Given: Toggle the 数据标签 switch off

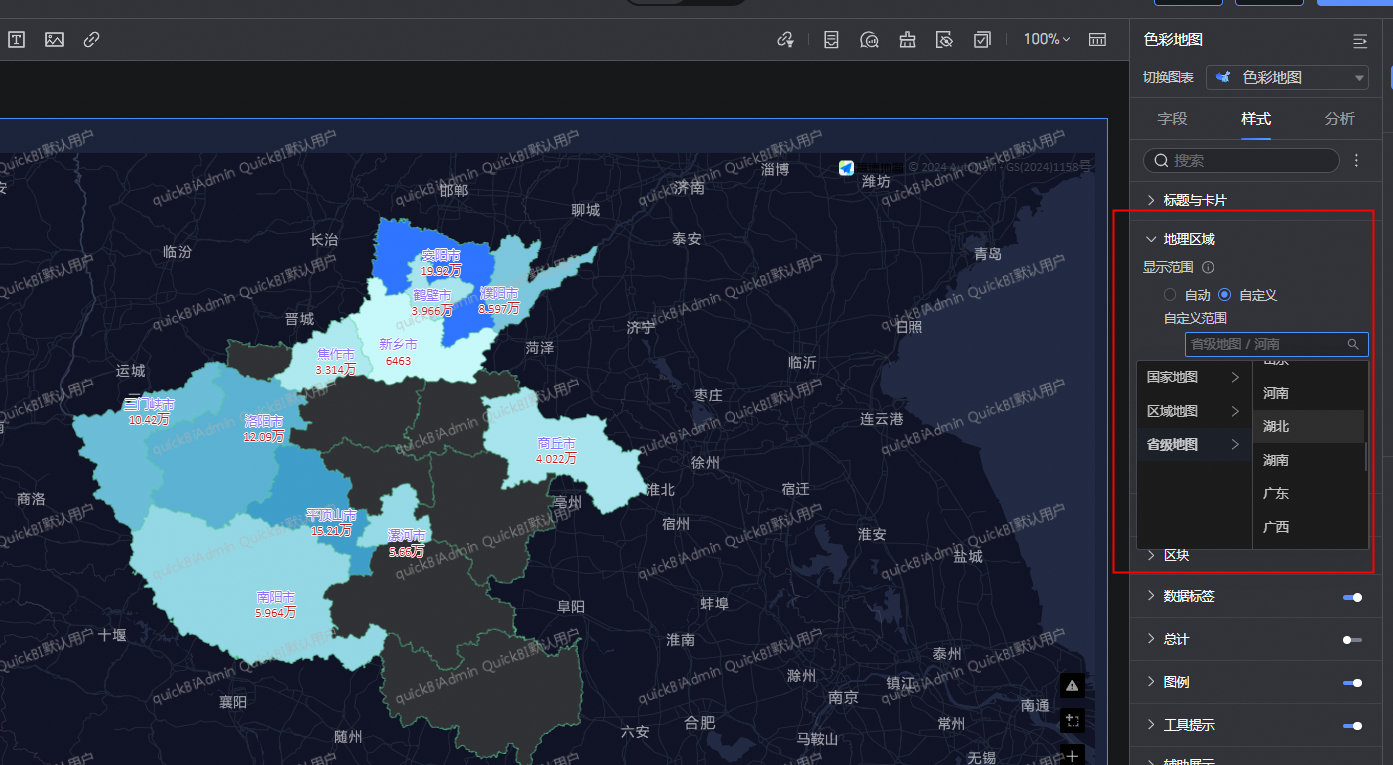Looking at the screenshot, I should click(1352, 597).
